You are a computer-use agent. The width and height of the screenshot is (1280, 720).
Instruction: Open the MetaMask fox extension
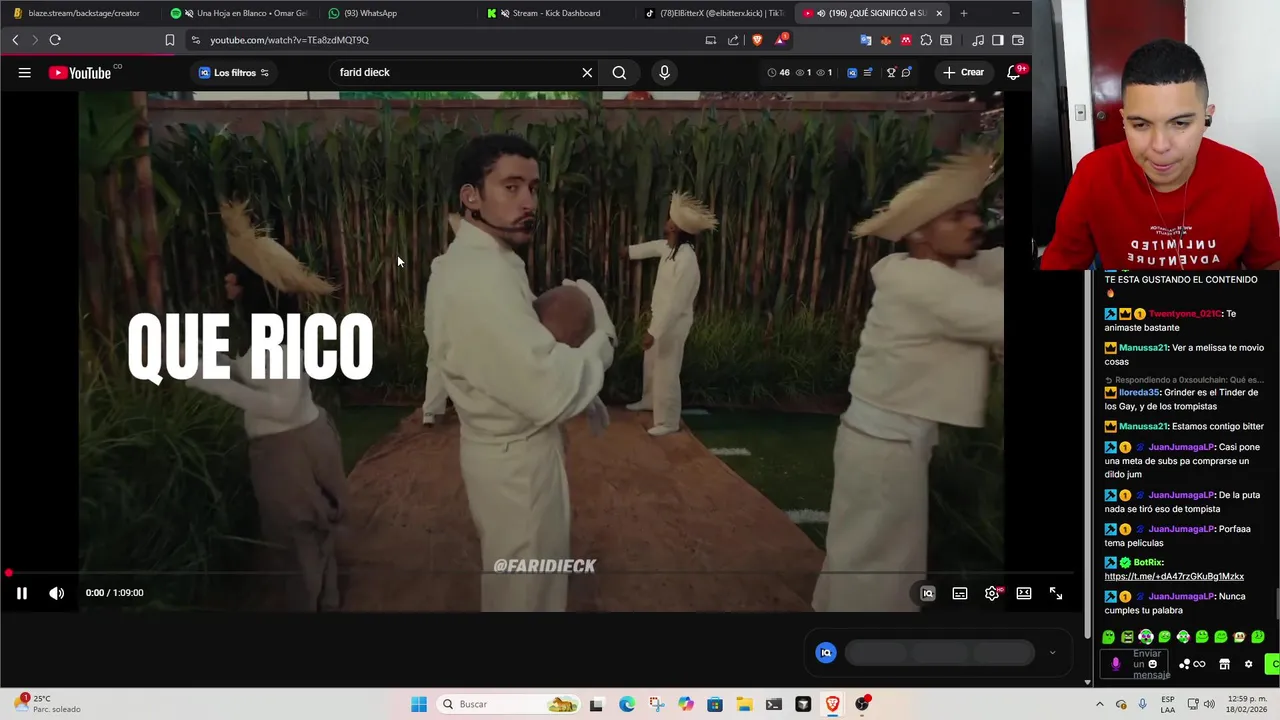886,40
